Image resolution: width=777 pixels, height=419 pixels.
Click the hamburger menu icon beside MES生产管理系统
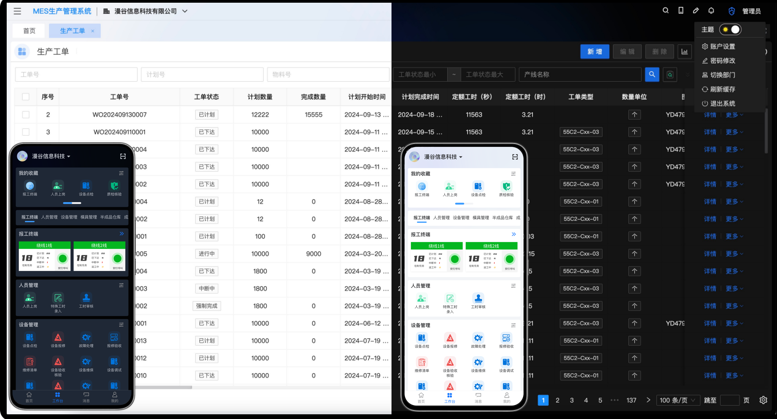pyautogui.click(x=17, y=11)
